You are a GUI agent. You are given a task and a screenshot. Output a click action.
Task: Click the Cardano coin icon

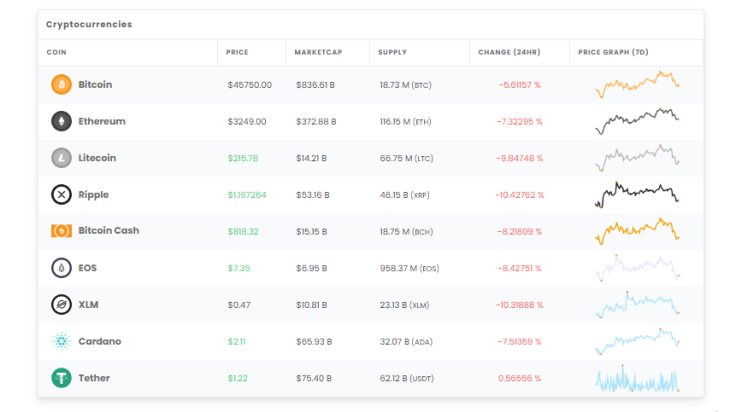61,341
